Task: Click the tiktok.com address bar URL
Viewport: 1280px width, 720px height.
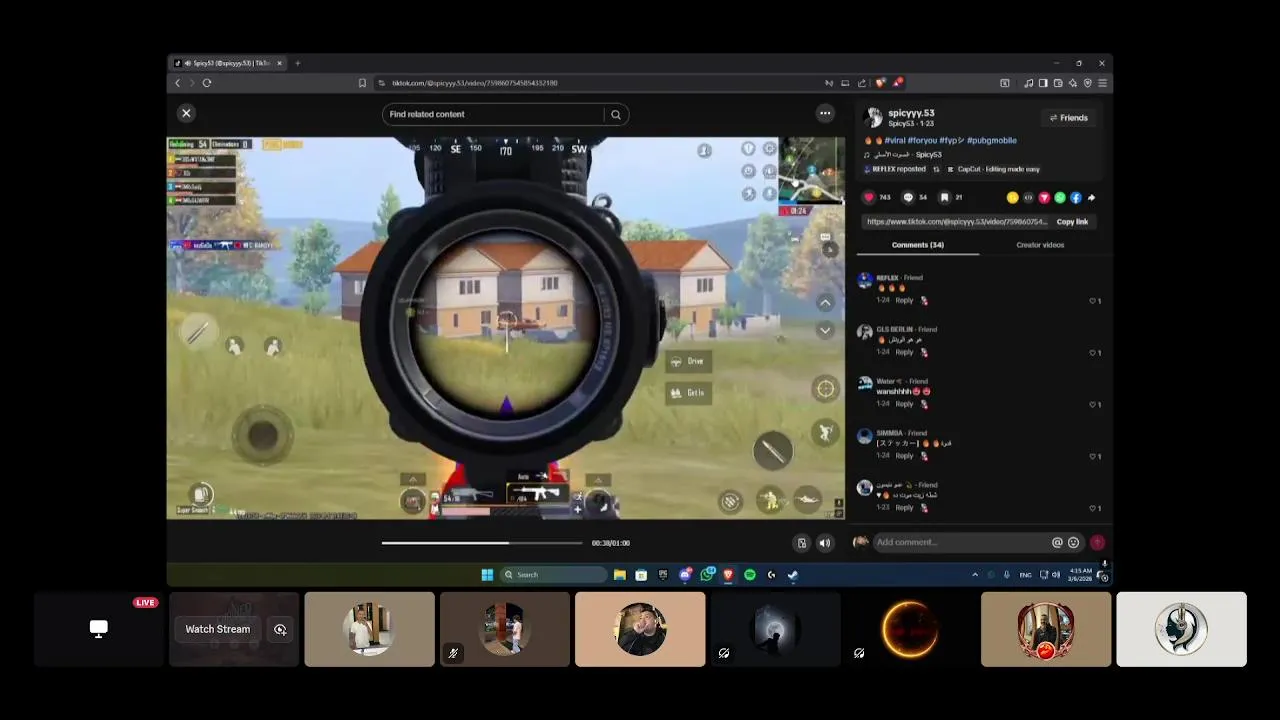Action: click(x=474, y=83)
